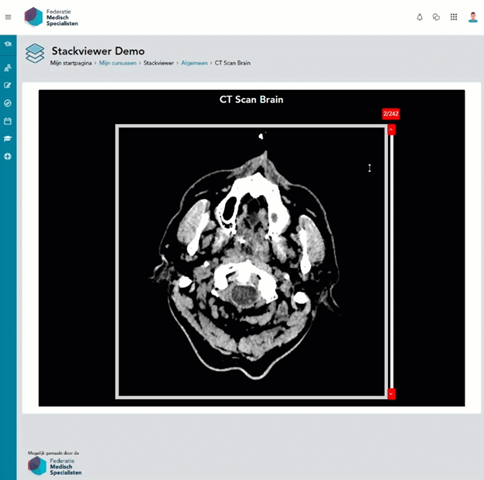Step to the next slice with down arrow
The image size is (484, 480).
[392, 394]
